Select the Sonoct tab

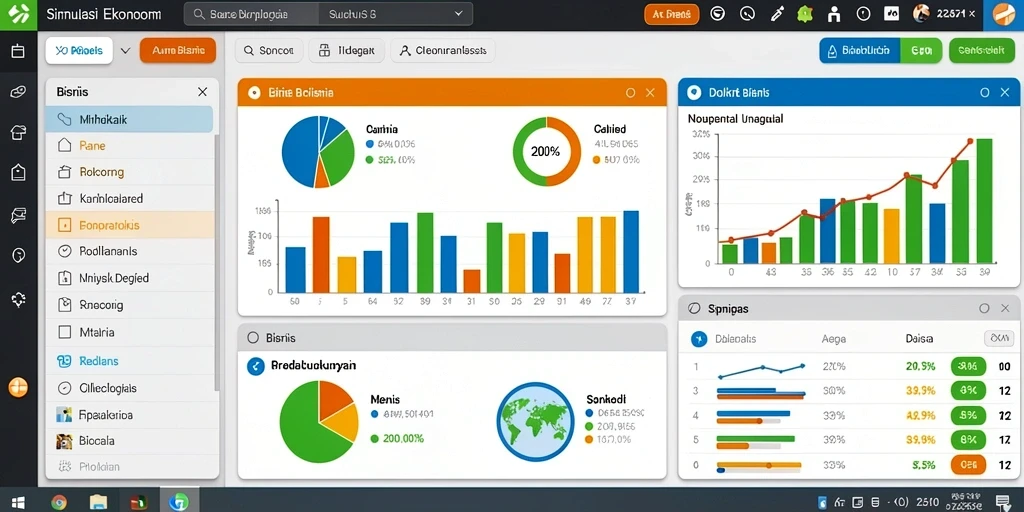(269, 50)
